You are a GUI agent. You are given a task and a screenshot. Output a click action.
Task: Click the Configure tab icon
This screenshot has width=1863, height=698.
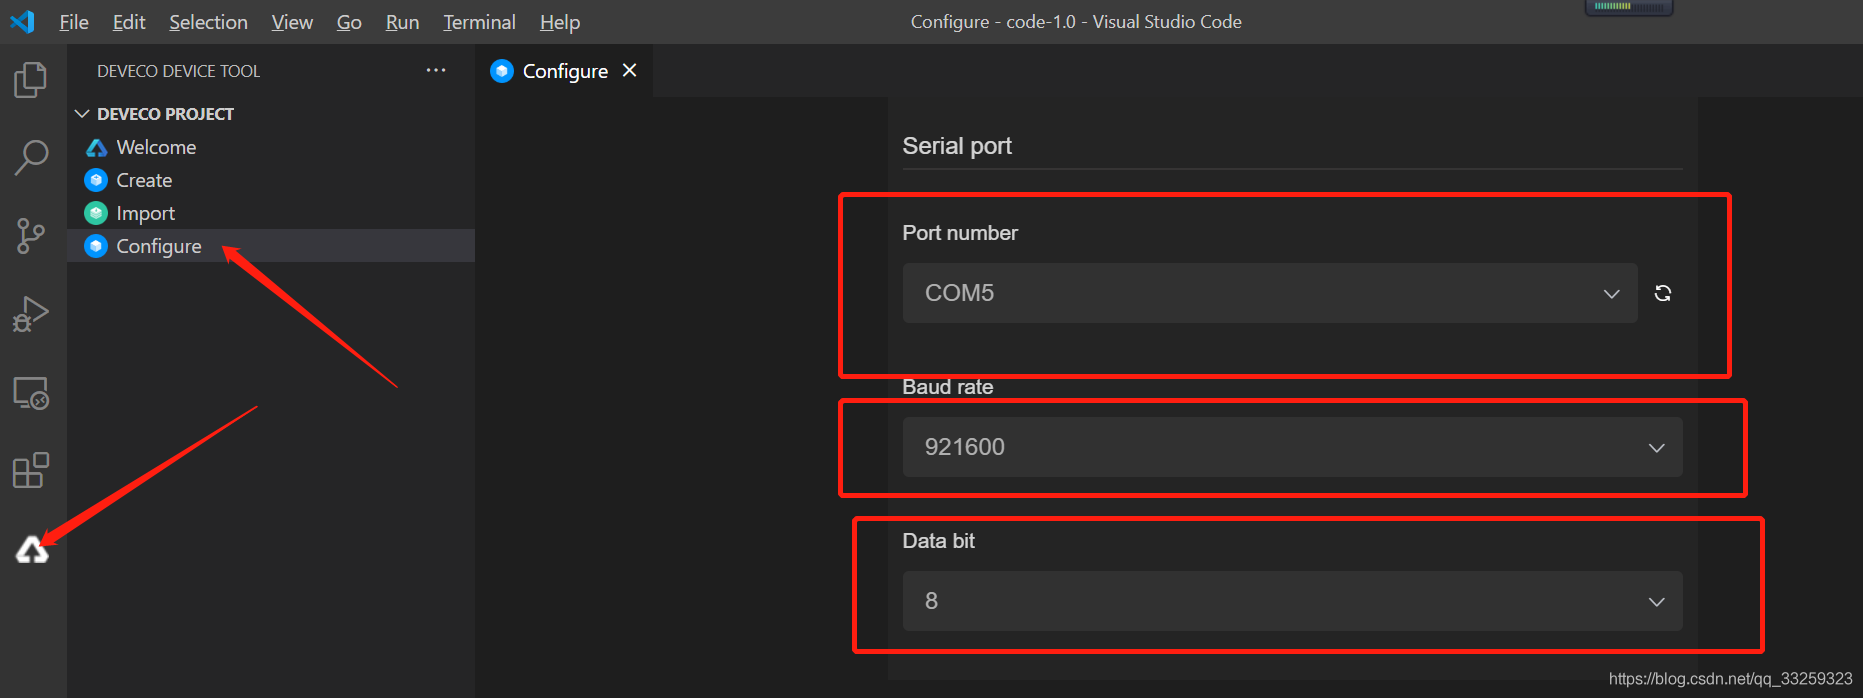click(502, 71)
